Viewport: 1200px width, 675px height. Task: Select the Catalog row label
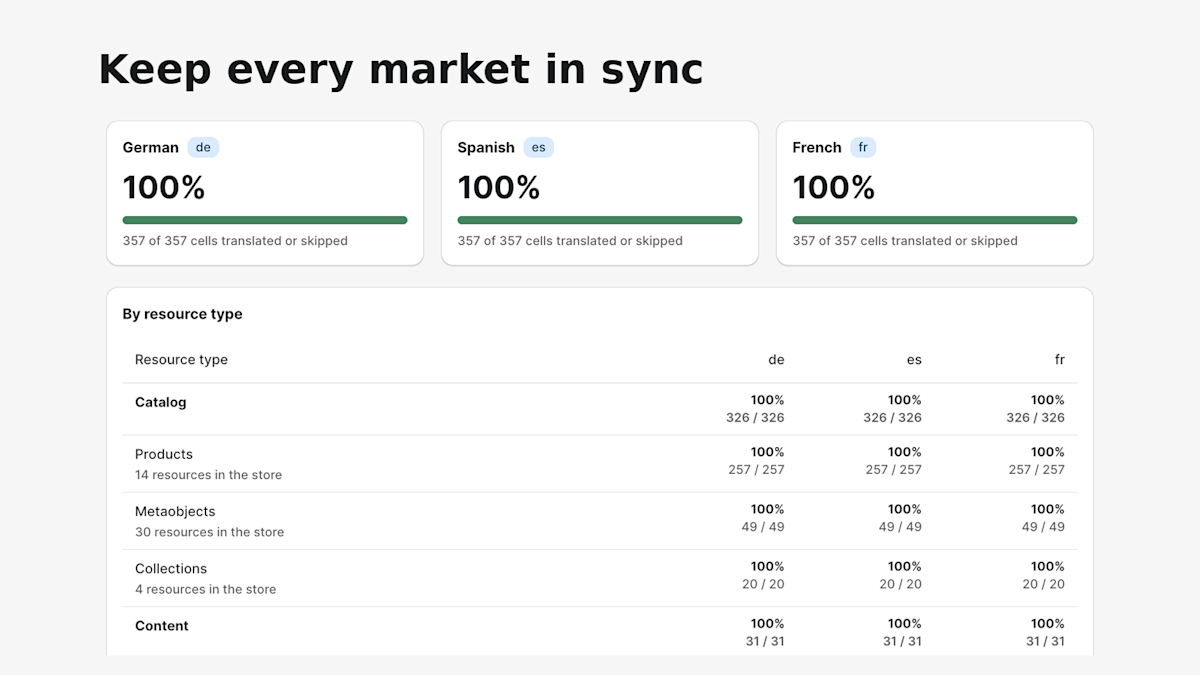161,402
